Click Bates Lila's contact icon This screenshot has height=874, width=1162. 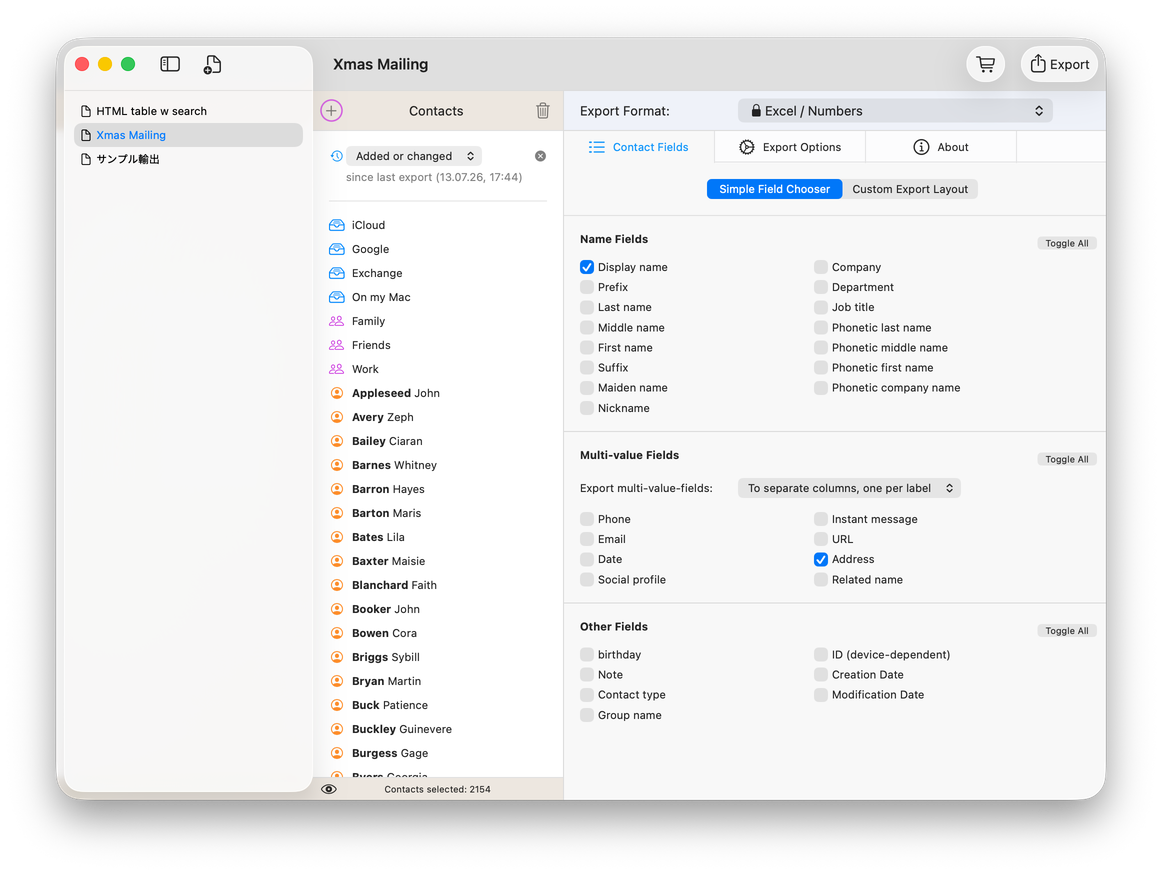(x=336, y=537)
